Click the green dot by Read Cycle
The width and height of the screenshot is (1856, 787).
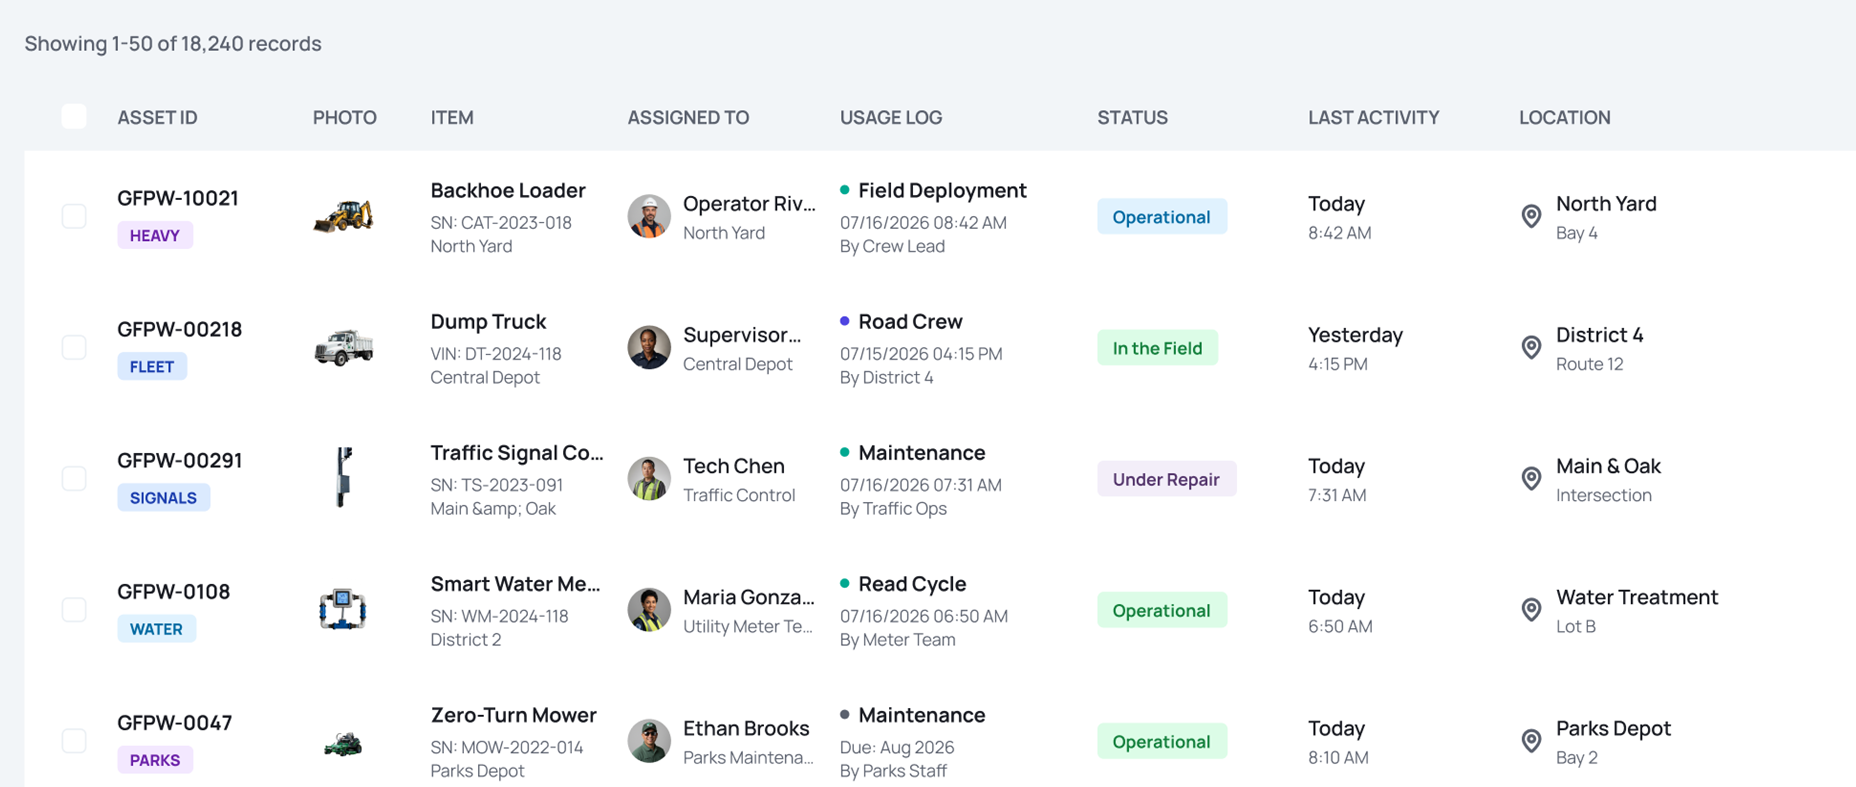pos(845,583)
